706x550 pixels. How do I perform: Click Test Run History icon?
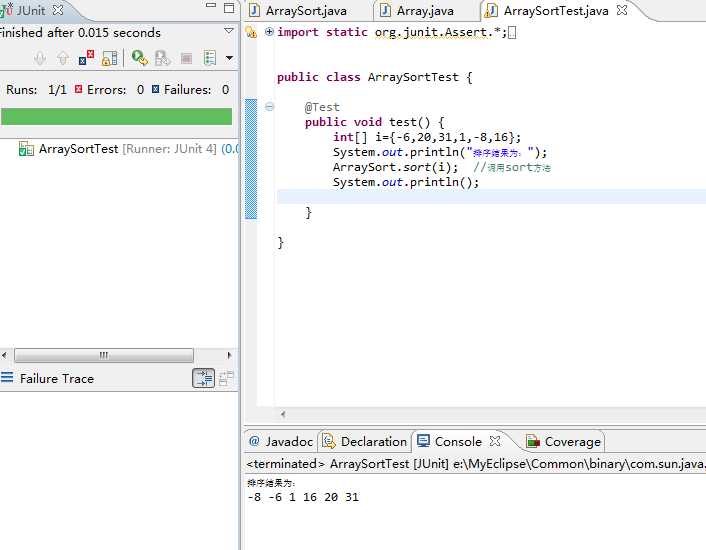pyautogui.click(x=210, y=58)
